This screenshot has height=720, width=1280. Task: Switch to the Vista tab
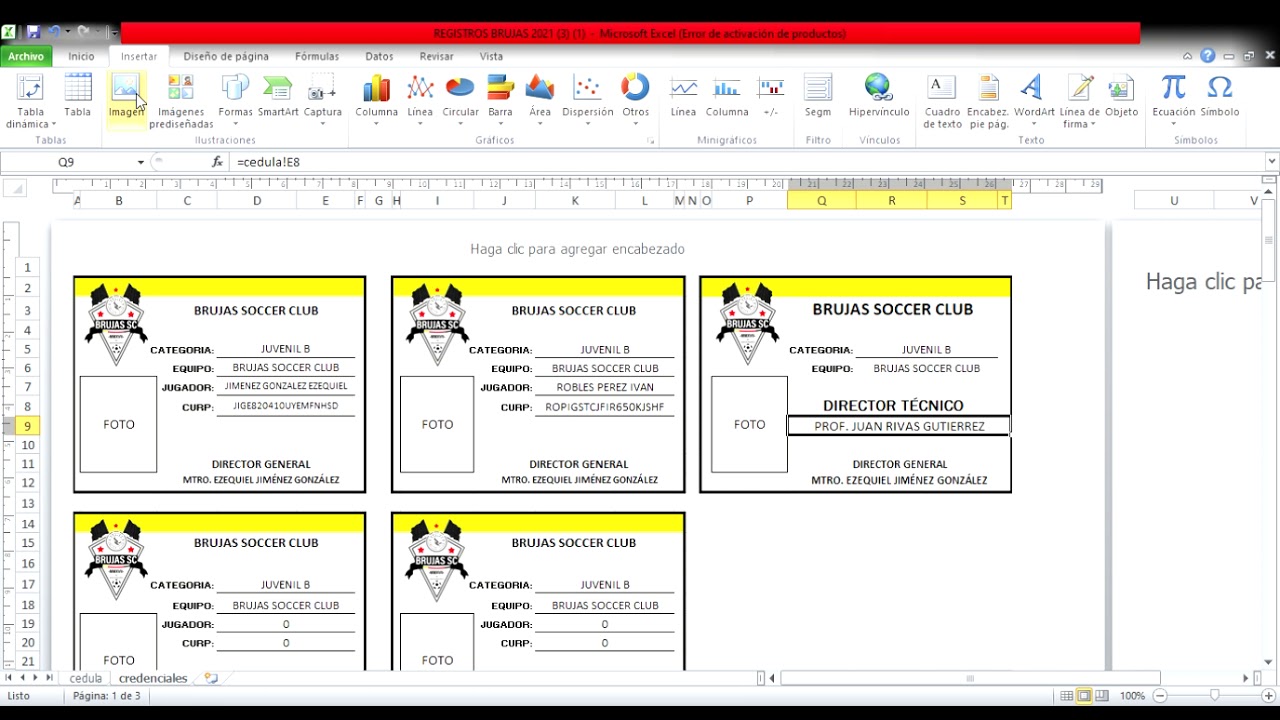click(491, 57)
